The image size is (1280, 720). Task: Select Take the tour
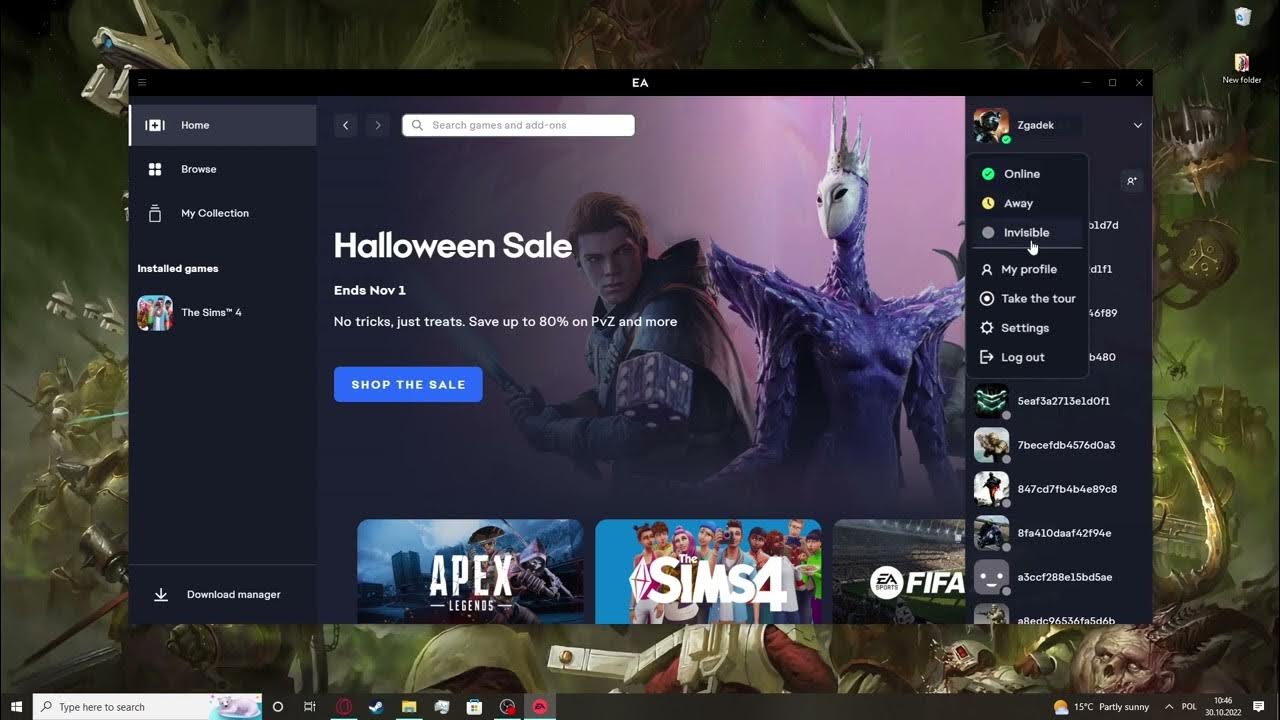point(1027,298)
